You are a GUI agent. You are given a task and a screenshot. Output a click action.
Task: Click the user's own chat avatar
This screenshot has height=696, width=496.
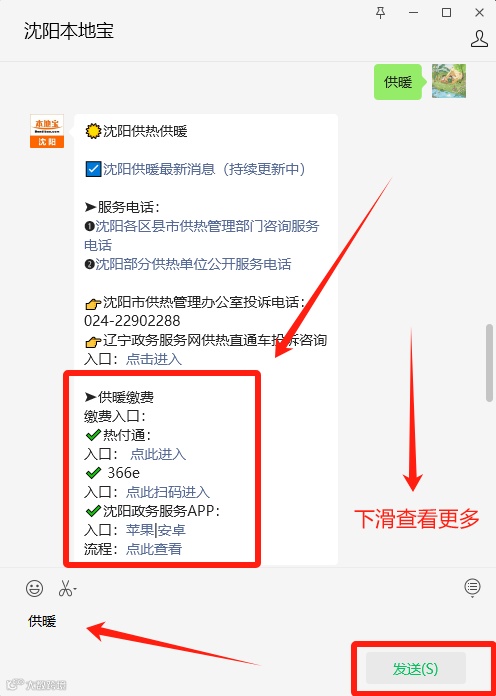tap(449, 81)
